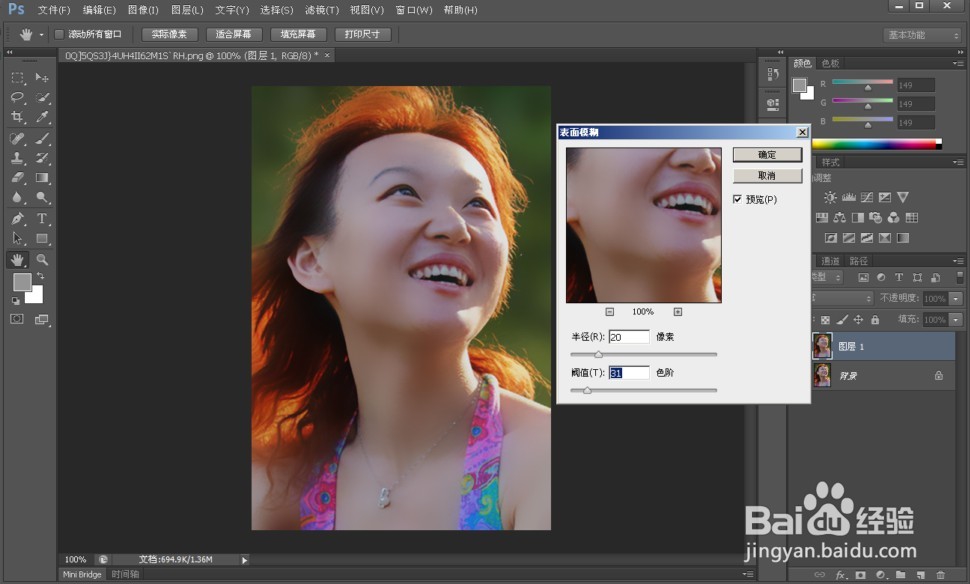Select the Rectangular Marquee tool
The width and height of the screenshot is (970, 584).
[x=17, y=77]
